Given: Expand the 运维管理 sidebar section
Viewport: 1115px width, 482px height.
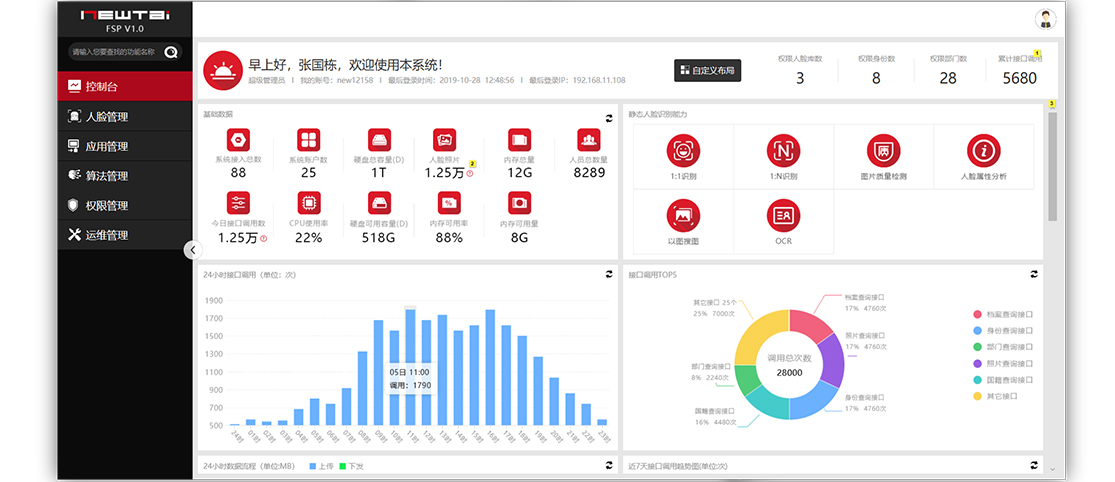Looking at the screenshot, I should pos(106,235).
